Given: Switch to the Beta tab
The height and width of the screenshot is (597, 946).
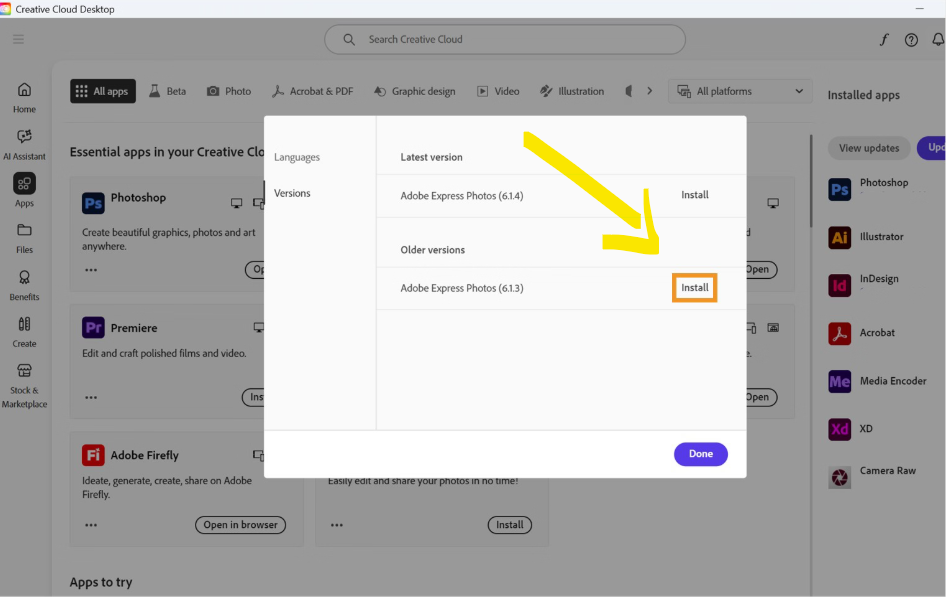Looking at the screenshot, I should (168, 91).
